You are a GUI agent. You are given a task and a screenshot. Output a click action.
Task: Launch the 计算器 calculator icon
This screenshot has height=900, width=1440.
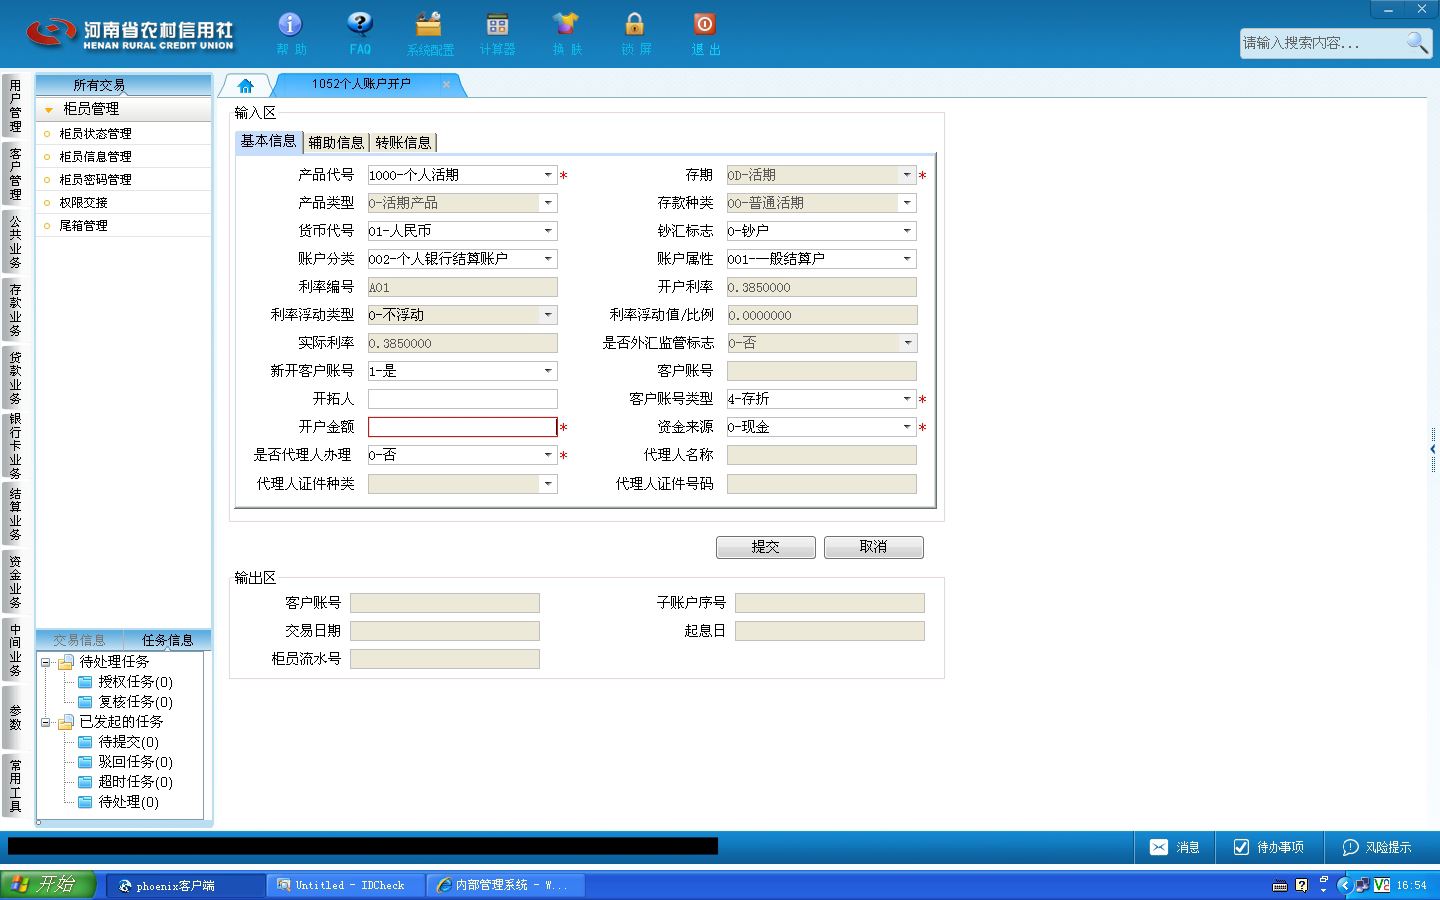coord(497,32)
